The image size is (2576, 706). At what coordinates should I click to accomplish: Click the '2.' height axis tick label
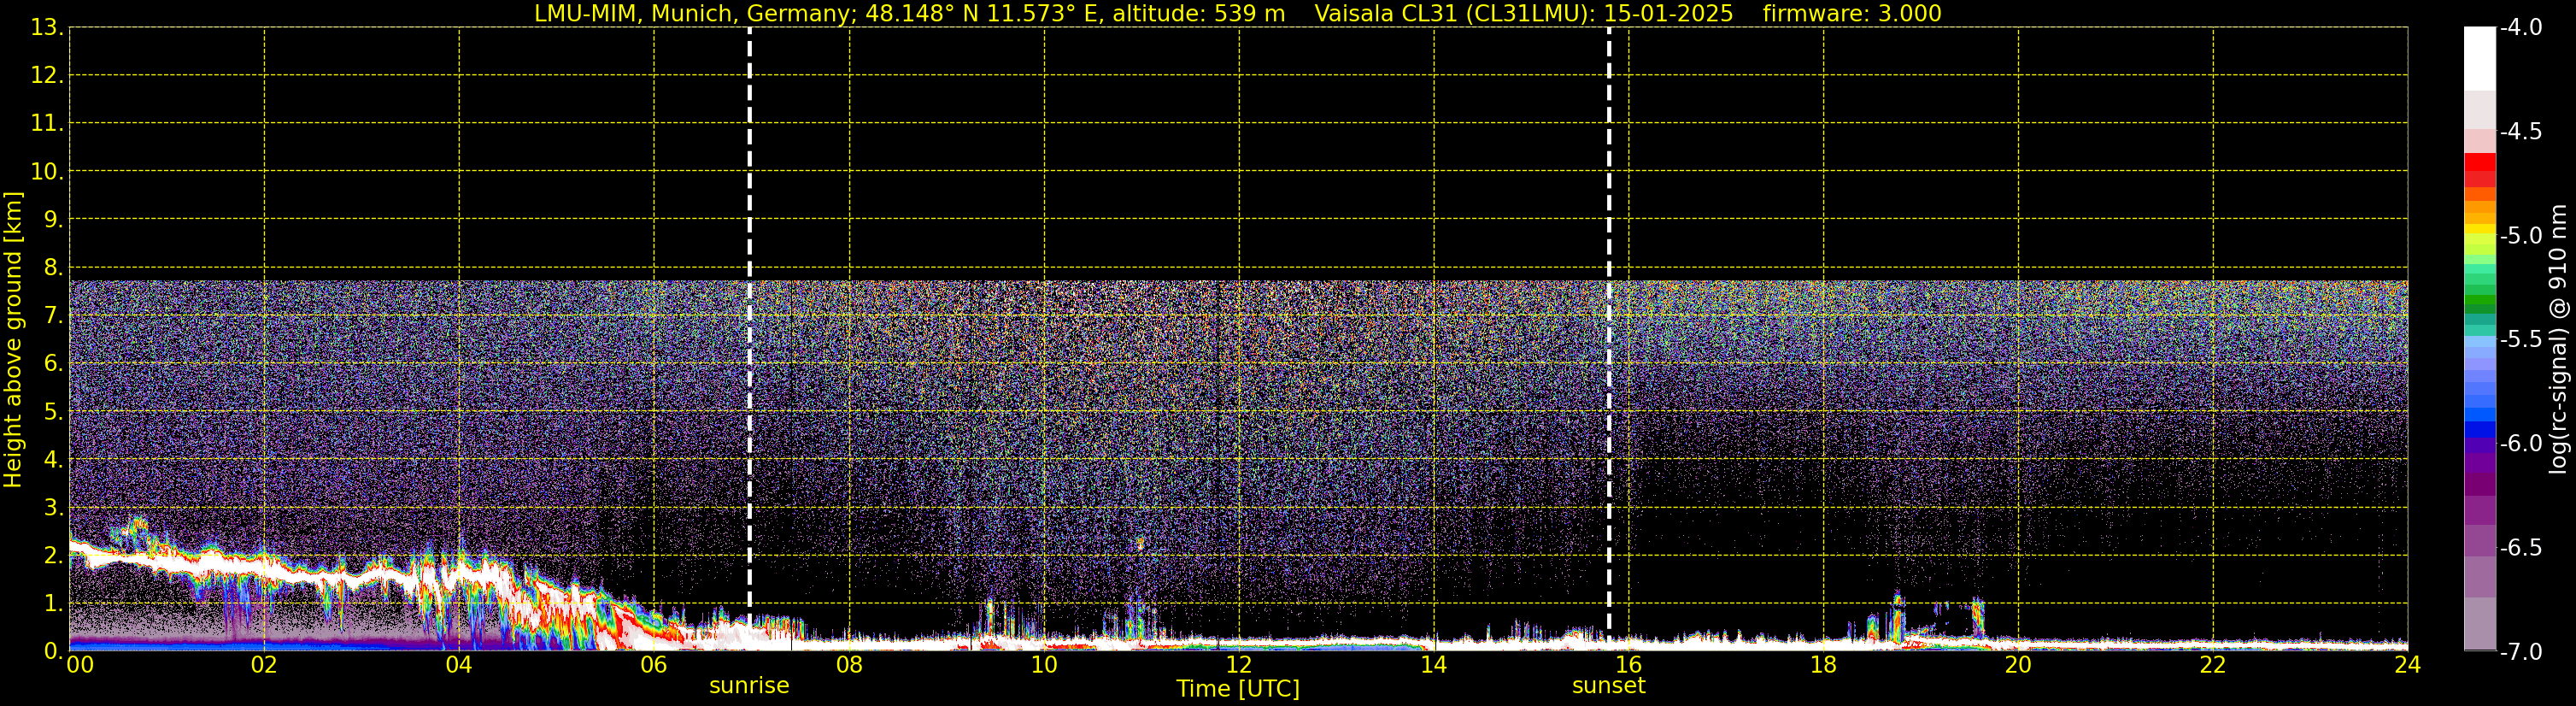53,556
